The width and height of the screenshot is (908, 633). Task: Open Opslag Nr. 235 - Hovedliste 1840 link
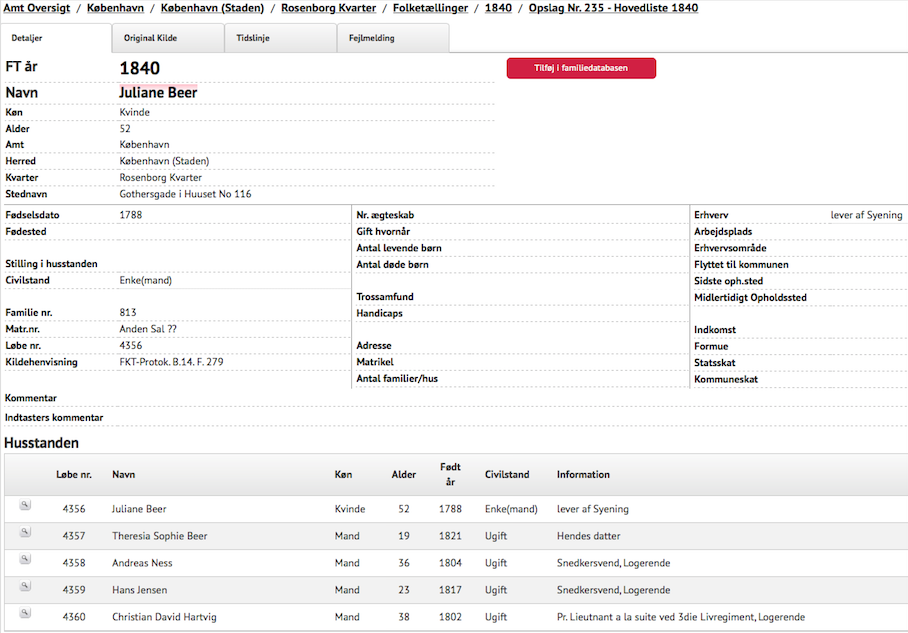(x=613, y=8)
